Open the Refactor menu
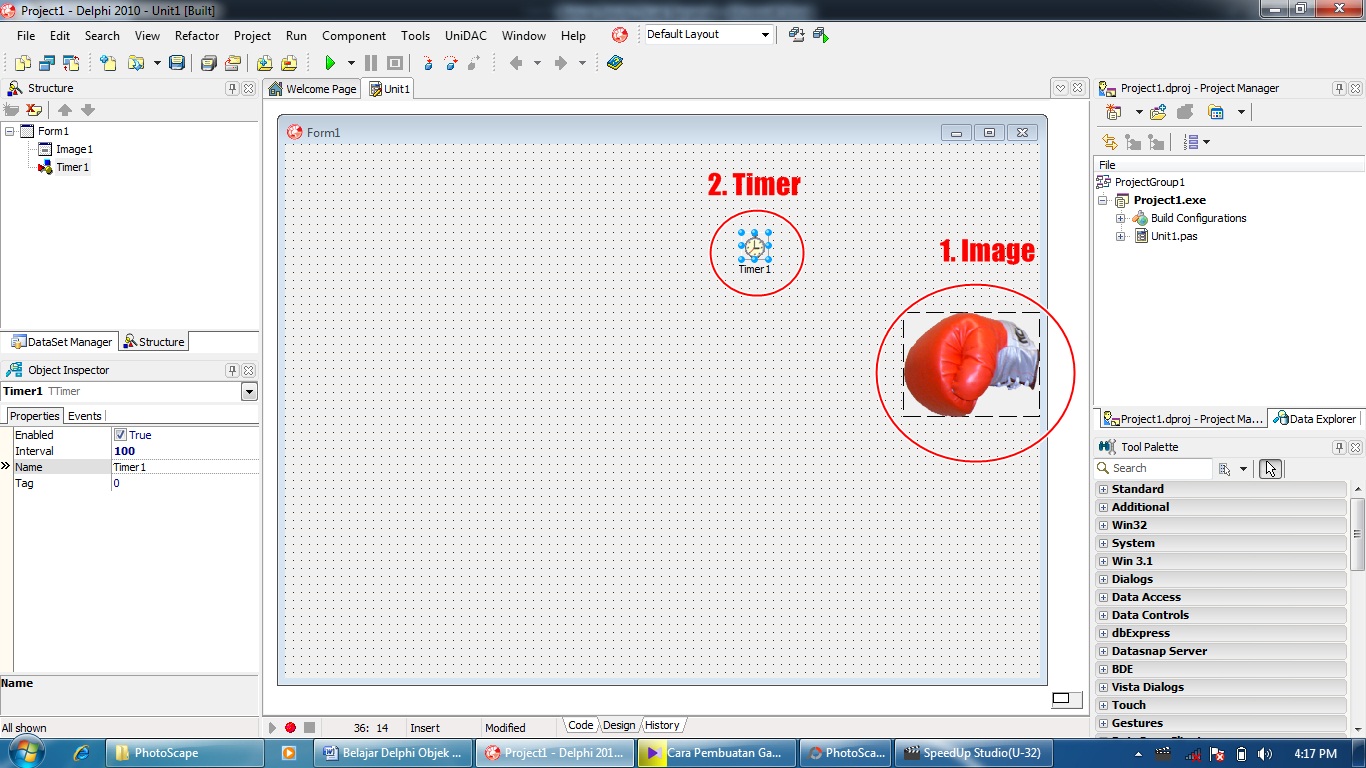1366x768 pixels. [x=196, y=35]
